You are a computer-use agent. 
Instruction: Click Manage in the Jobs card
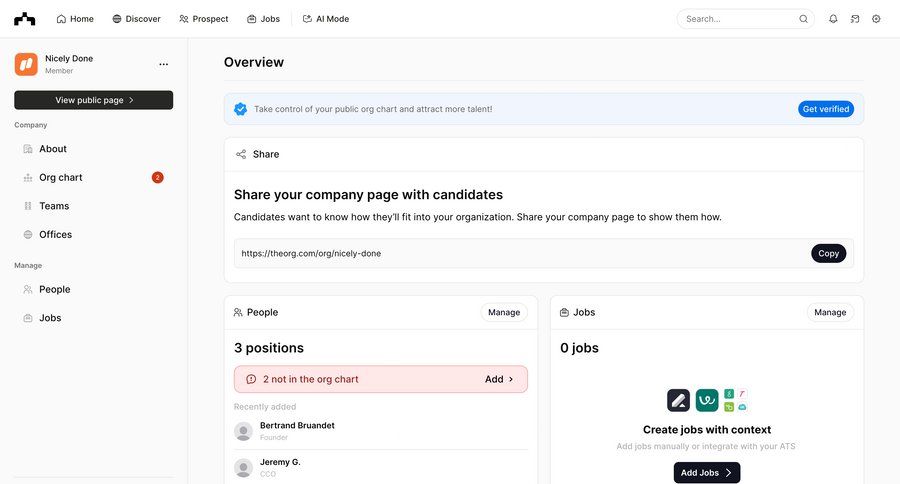coord(830,312)
